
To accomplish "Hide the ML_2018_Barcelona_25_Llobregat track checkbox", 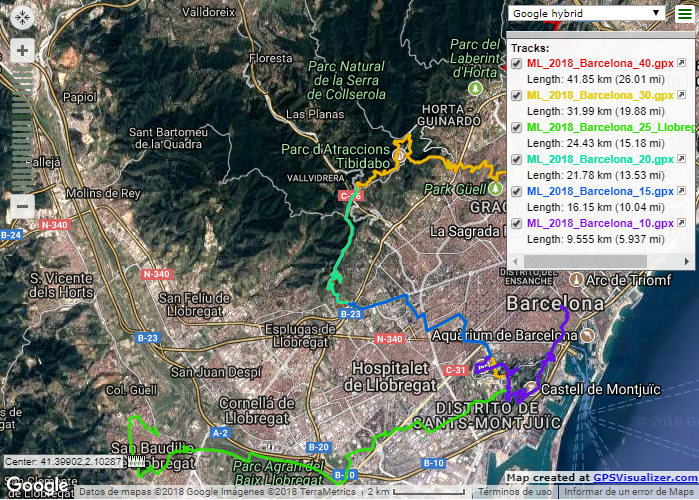I will point(516,128).
